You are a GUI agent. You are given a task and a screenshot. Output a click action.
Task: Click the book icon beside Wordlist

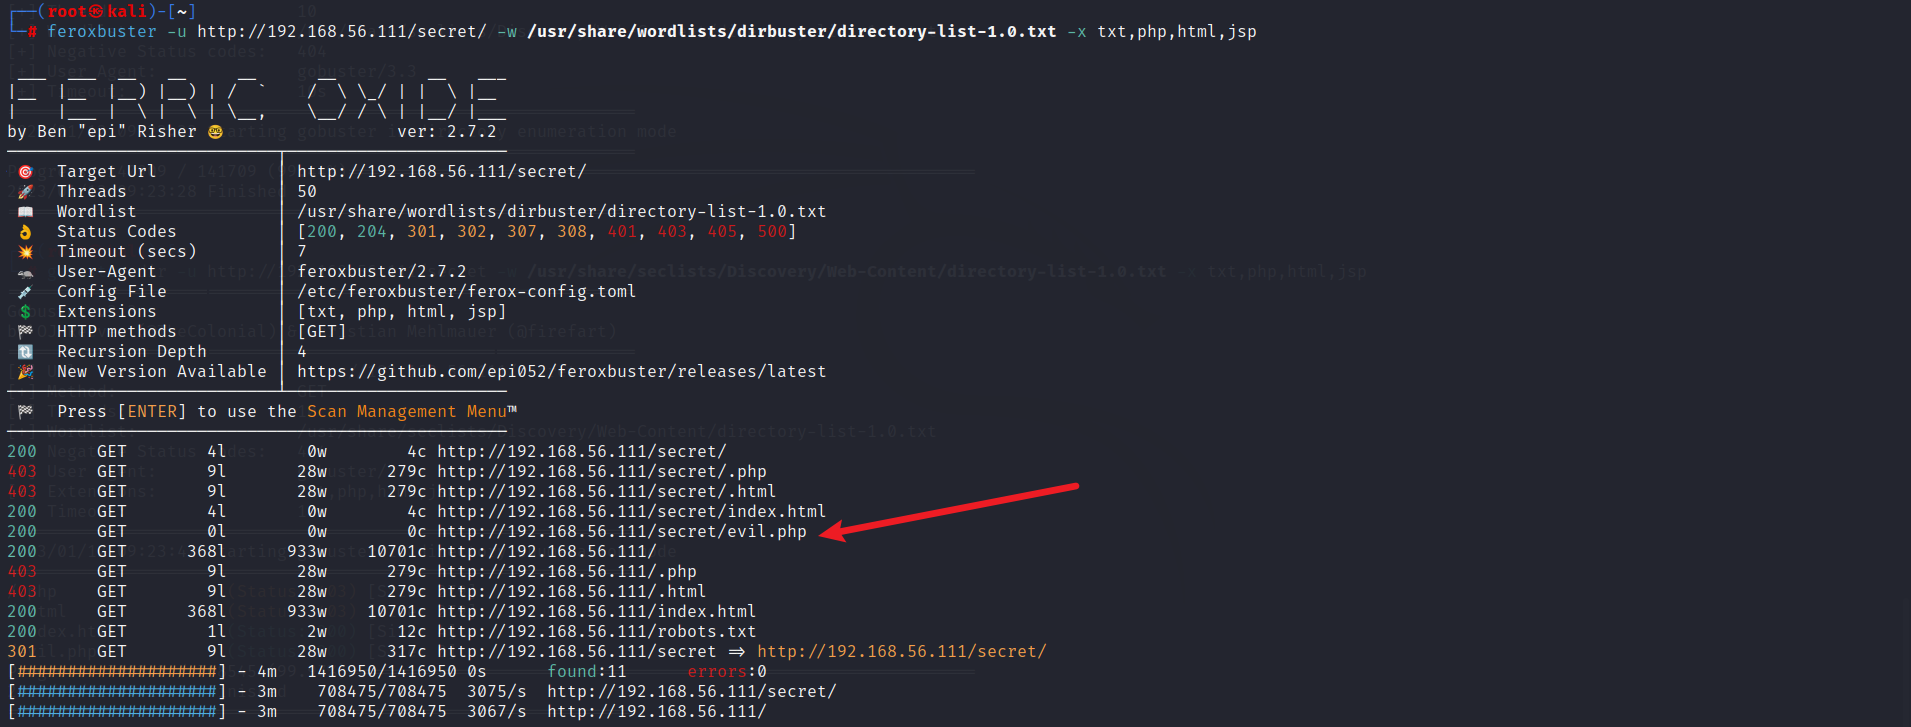click(x=25, y=212)
